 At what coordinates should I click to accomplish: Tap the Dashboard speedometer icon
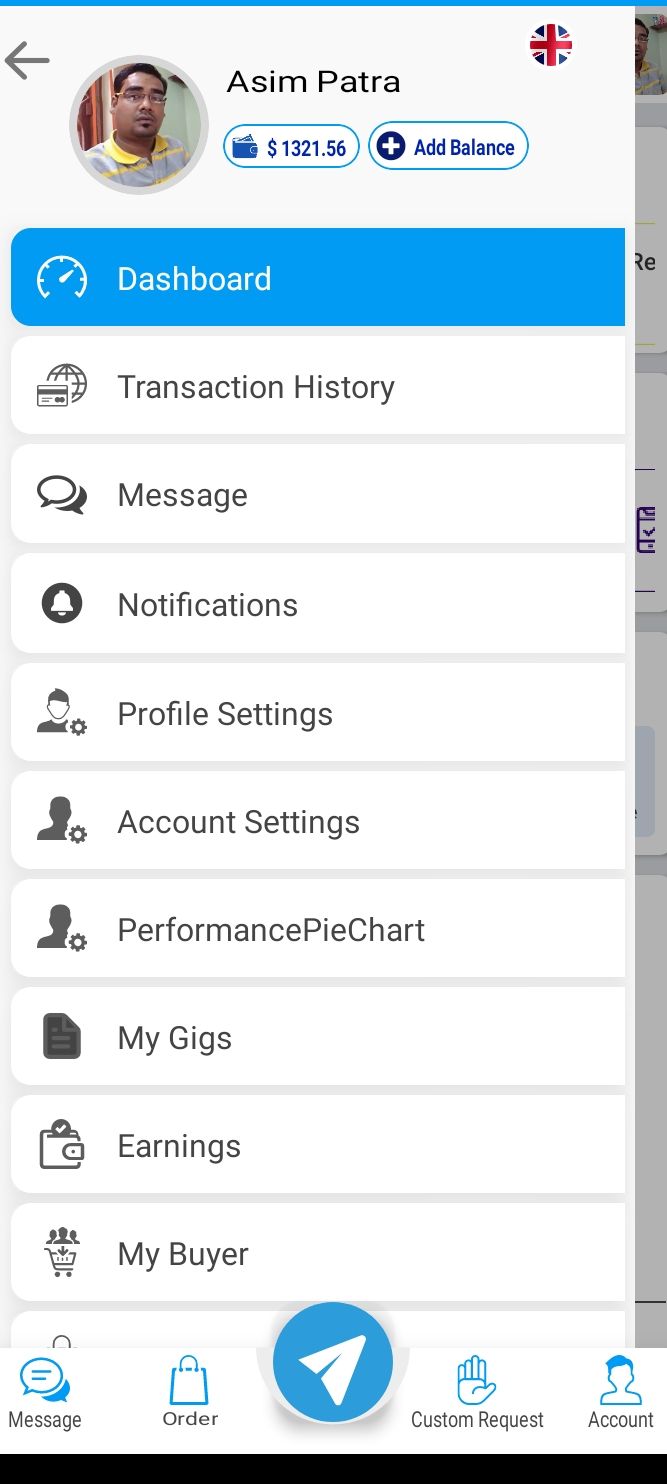click(62, 278)
